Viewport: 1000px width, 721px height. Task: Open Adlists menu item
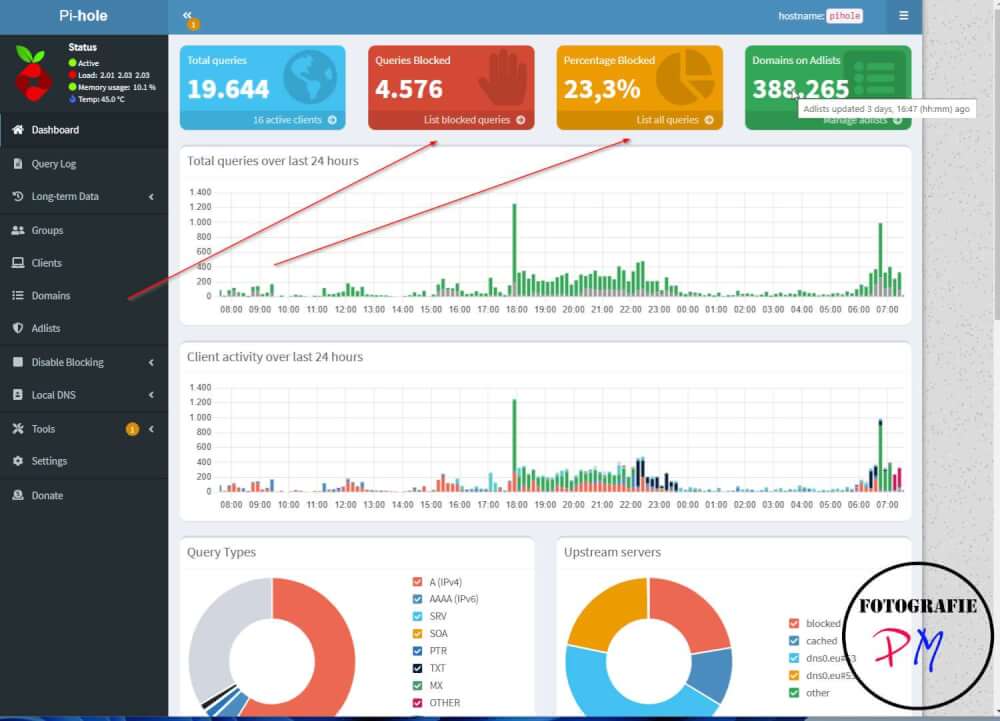pos(84,328)
